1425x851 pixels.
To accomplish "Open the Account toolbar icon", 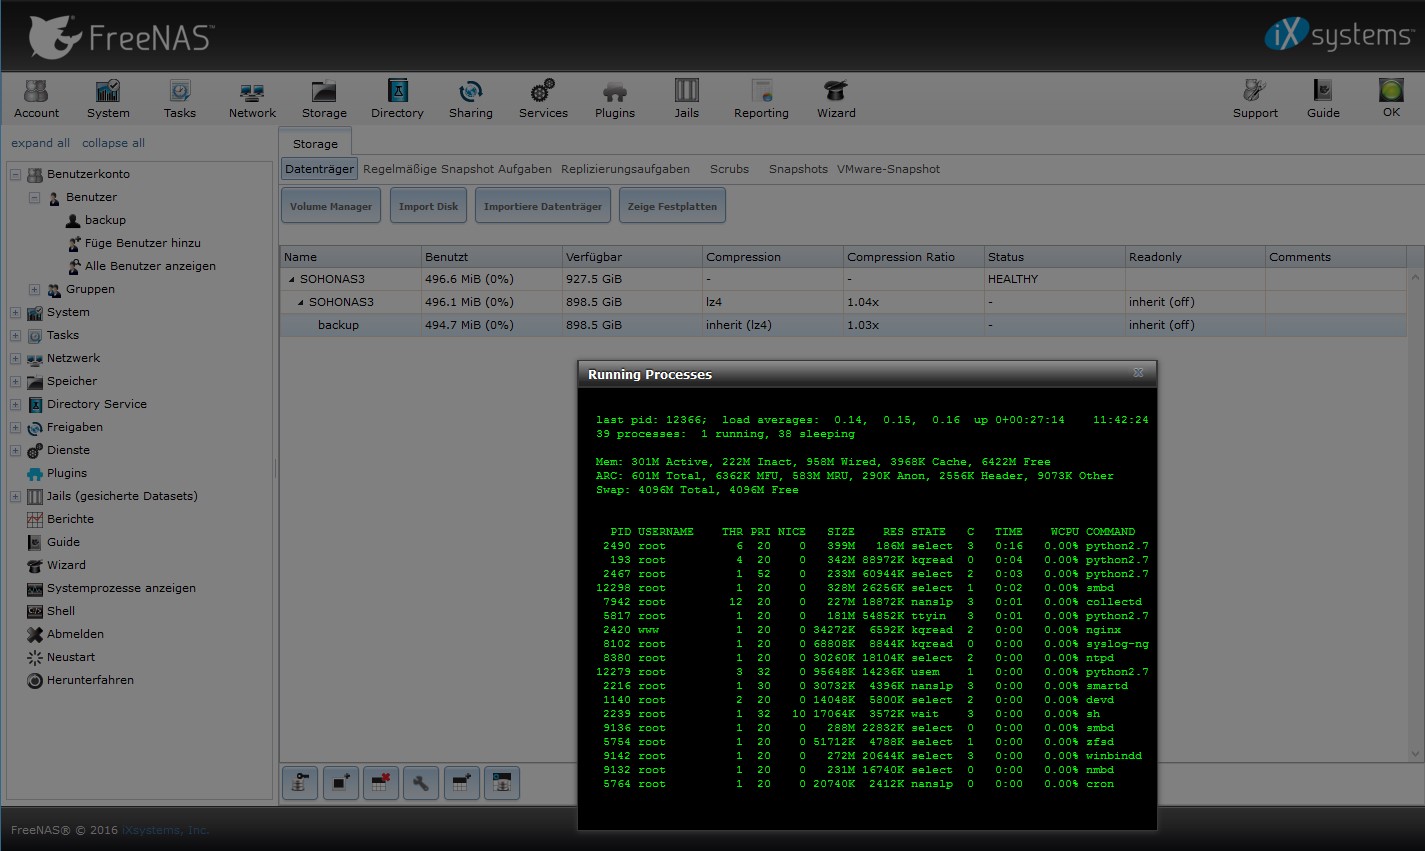I will (36, 99).
